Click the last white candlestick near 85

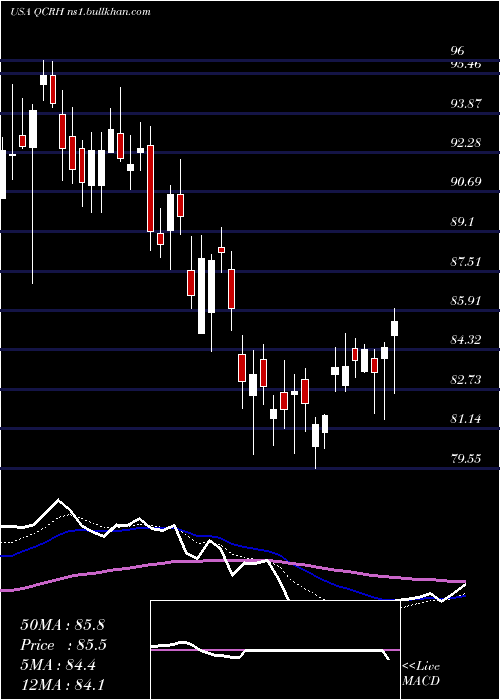[394, 350]
